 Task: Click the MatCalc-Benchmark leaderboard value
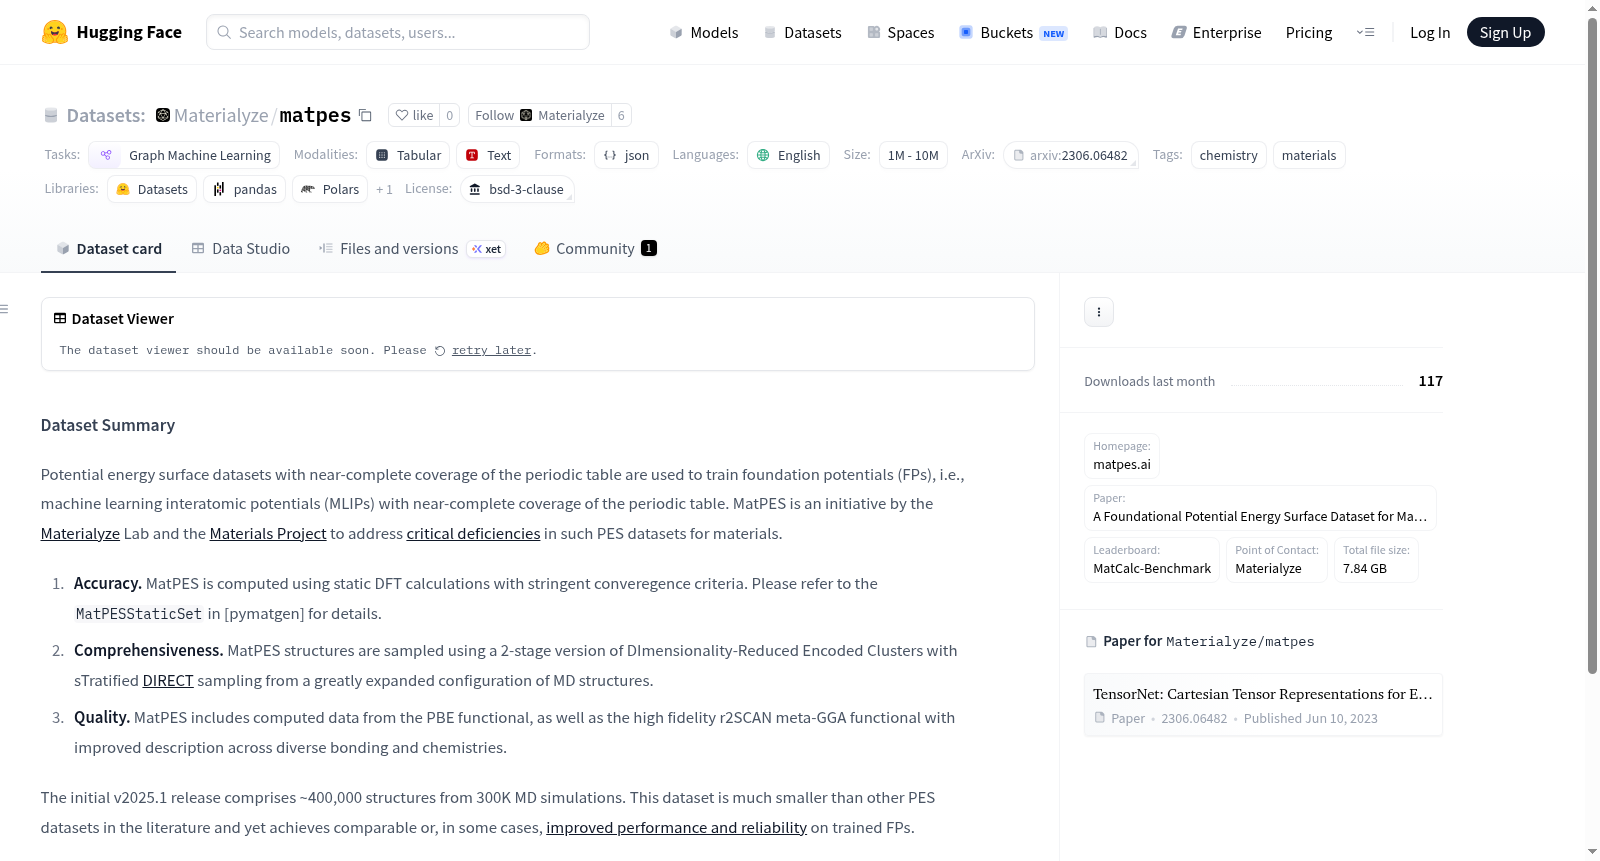click(1152, 568)
